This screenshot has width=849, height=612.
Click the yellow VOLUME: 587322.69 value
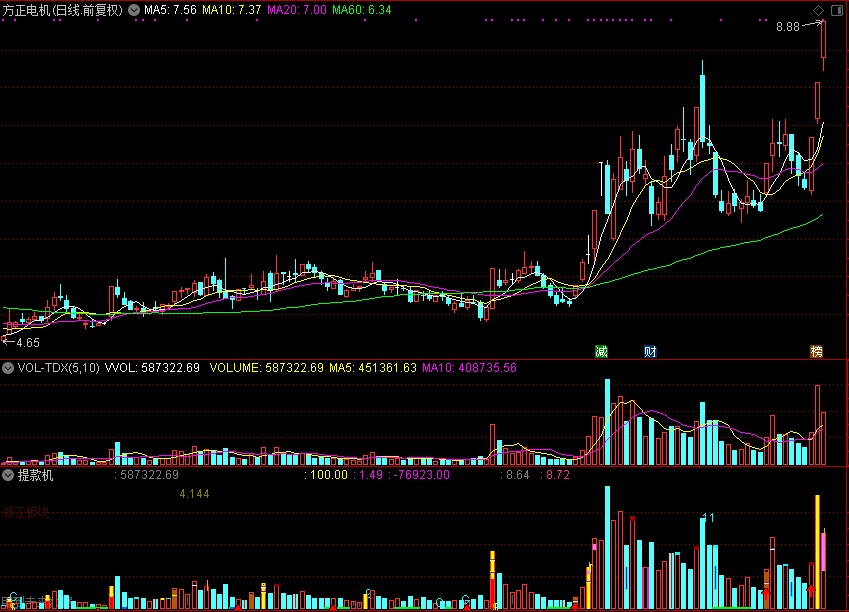(x=266, y=368)
